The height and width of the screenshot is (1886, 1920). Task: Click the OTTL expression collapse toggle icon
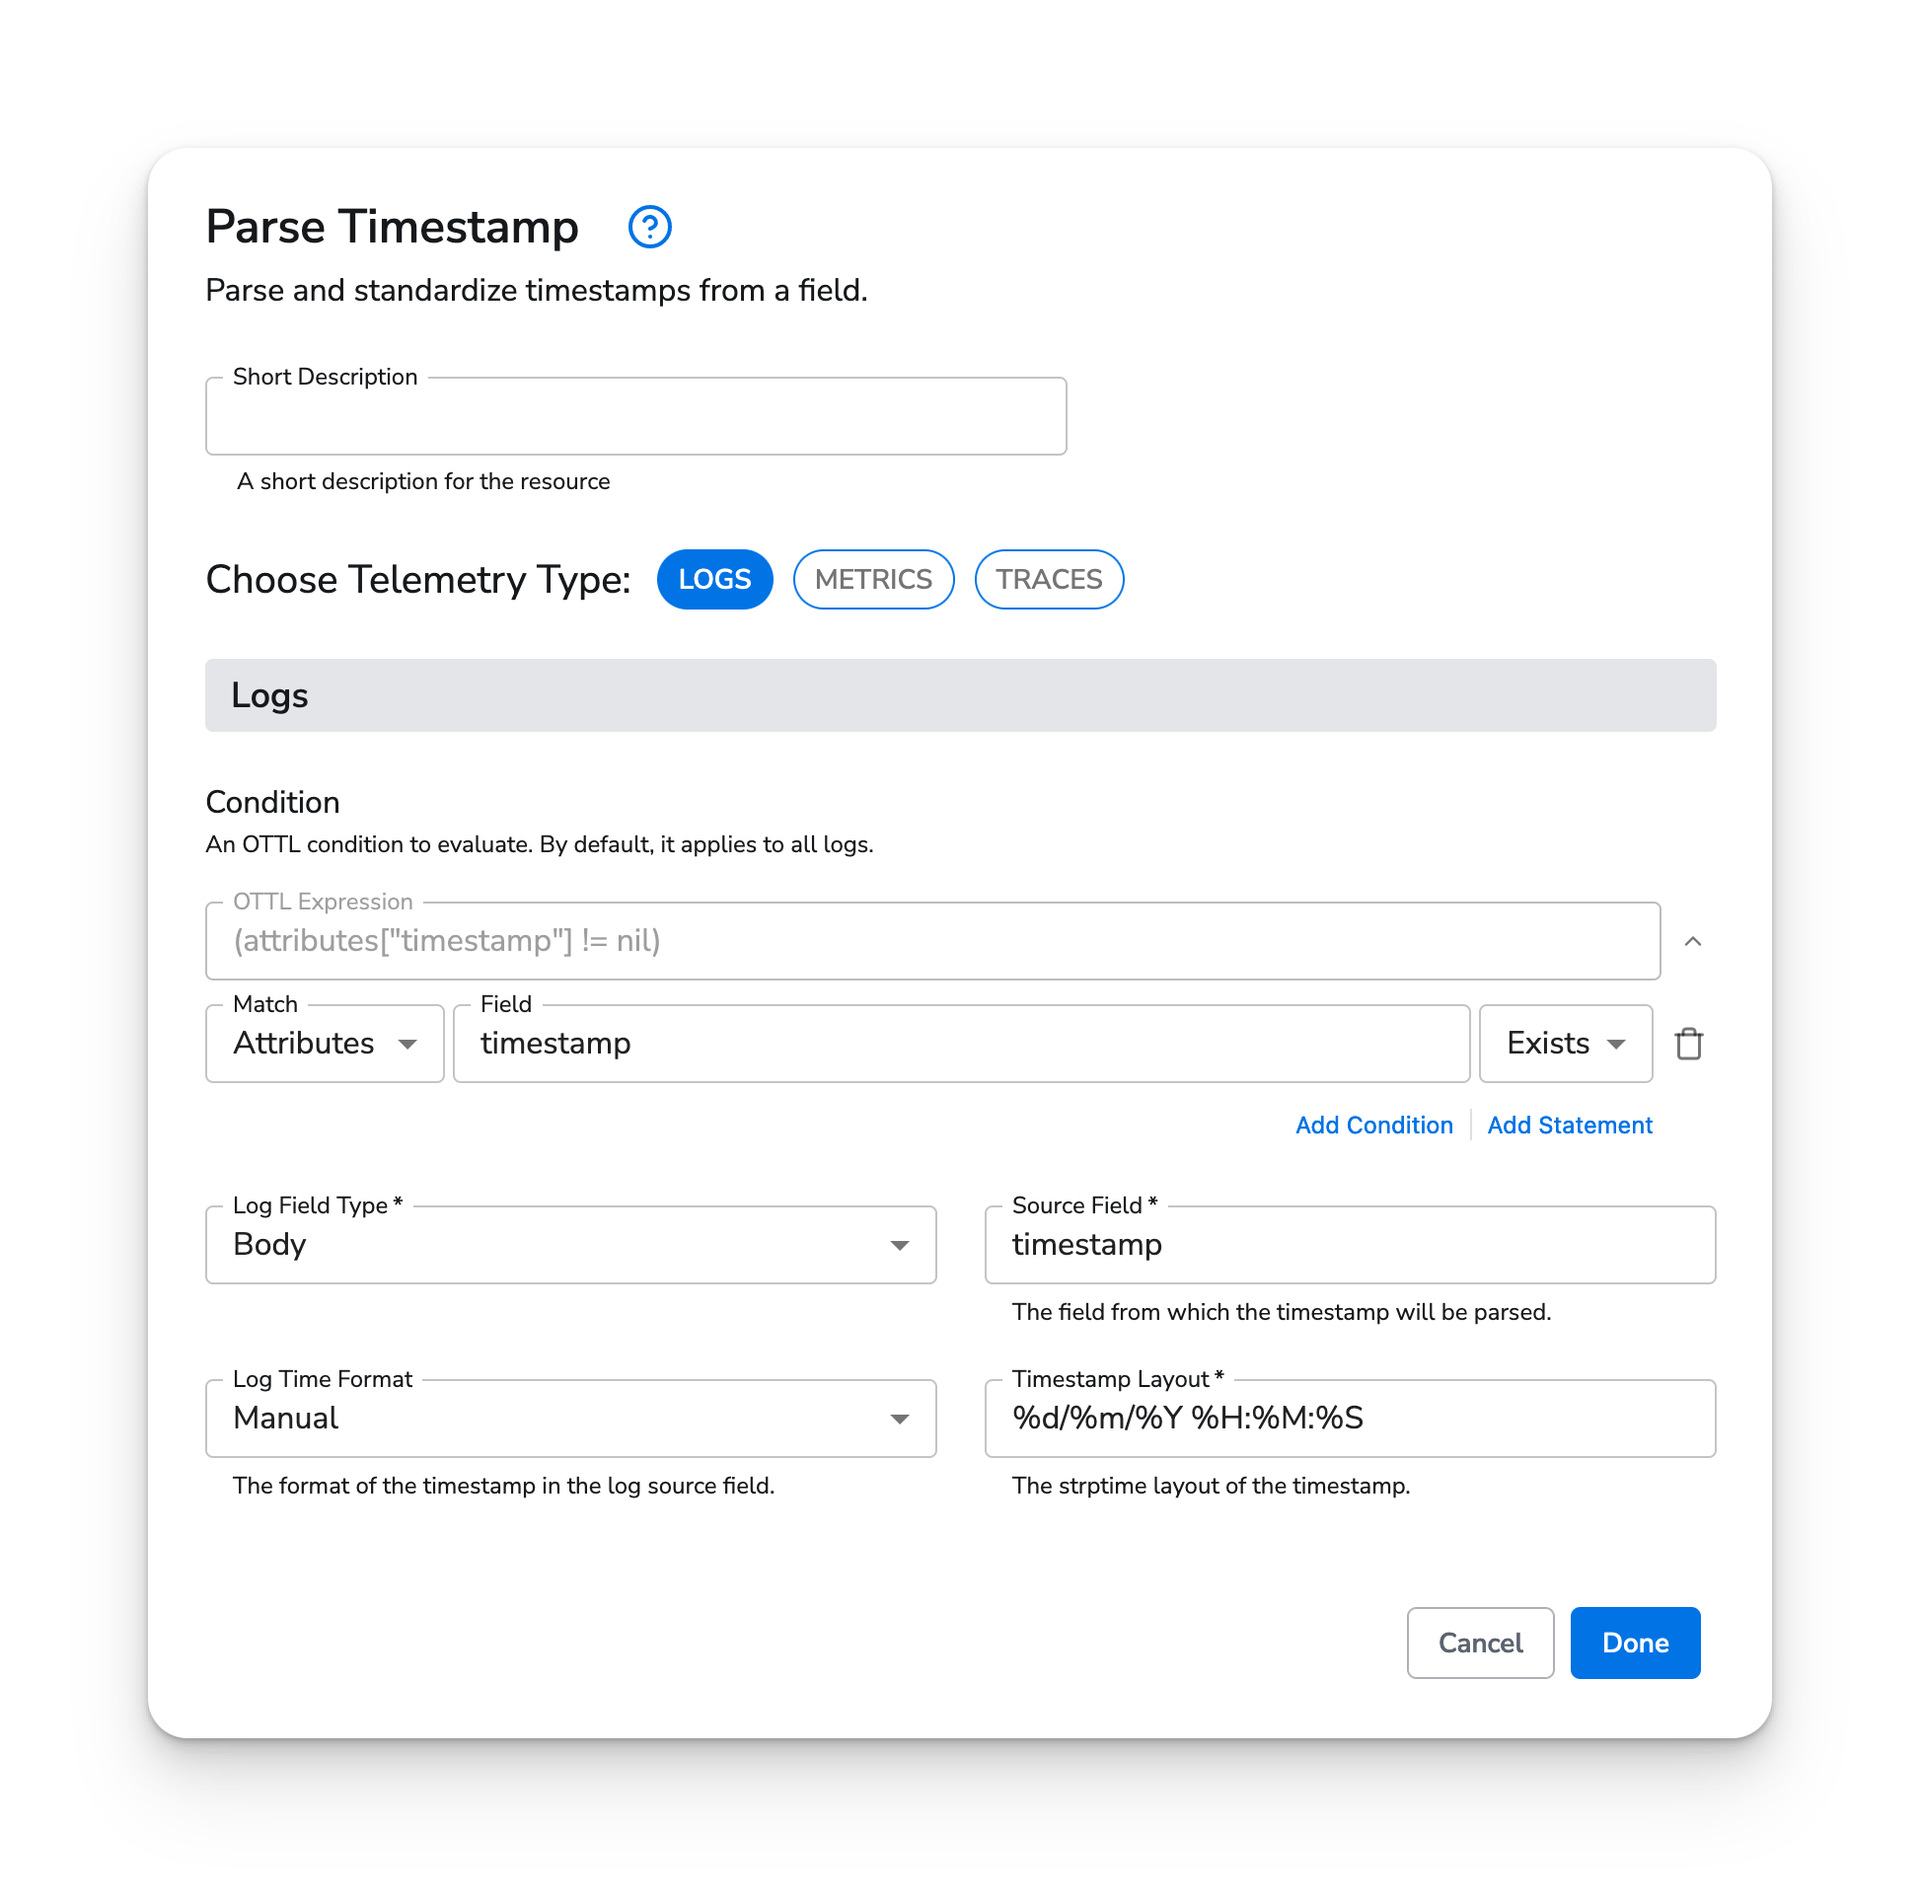pos(1692,941)
